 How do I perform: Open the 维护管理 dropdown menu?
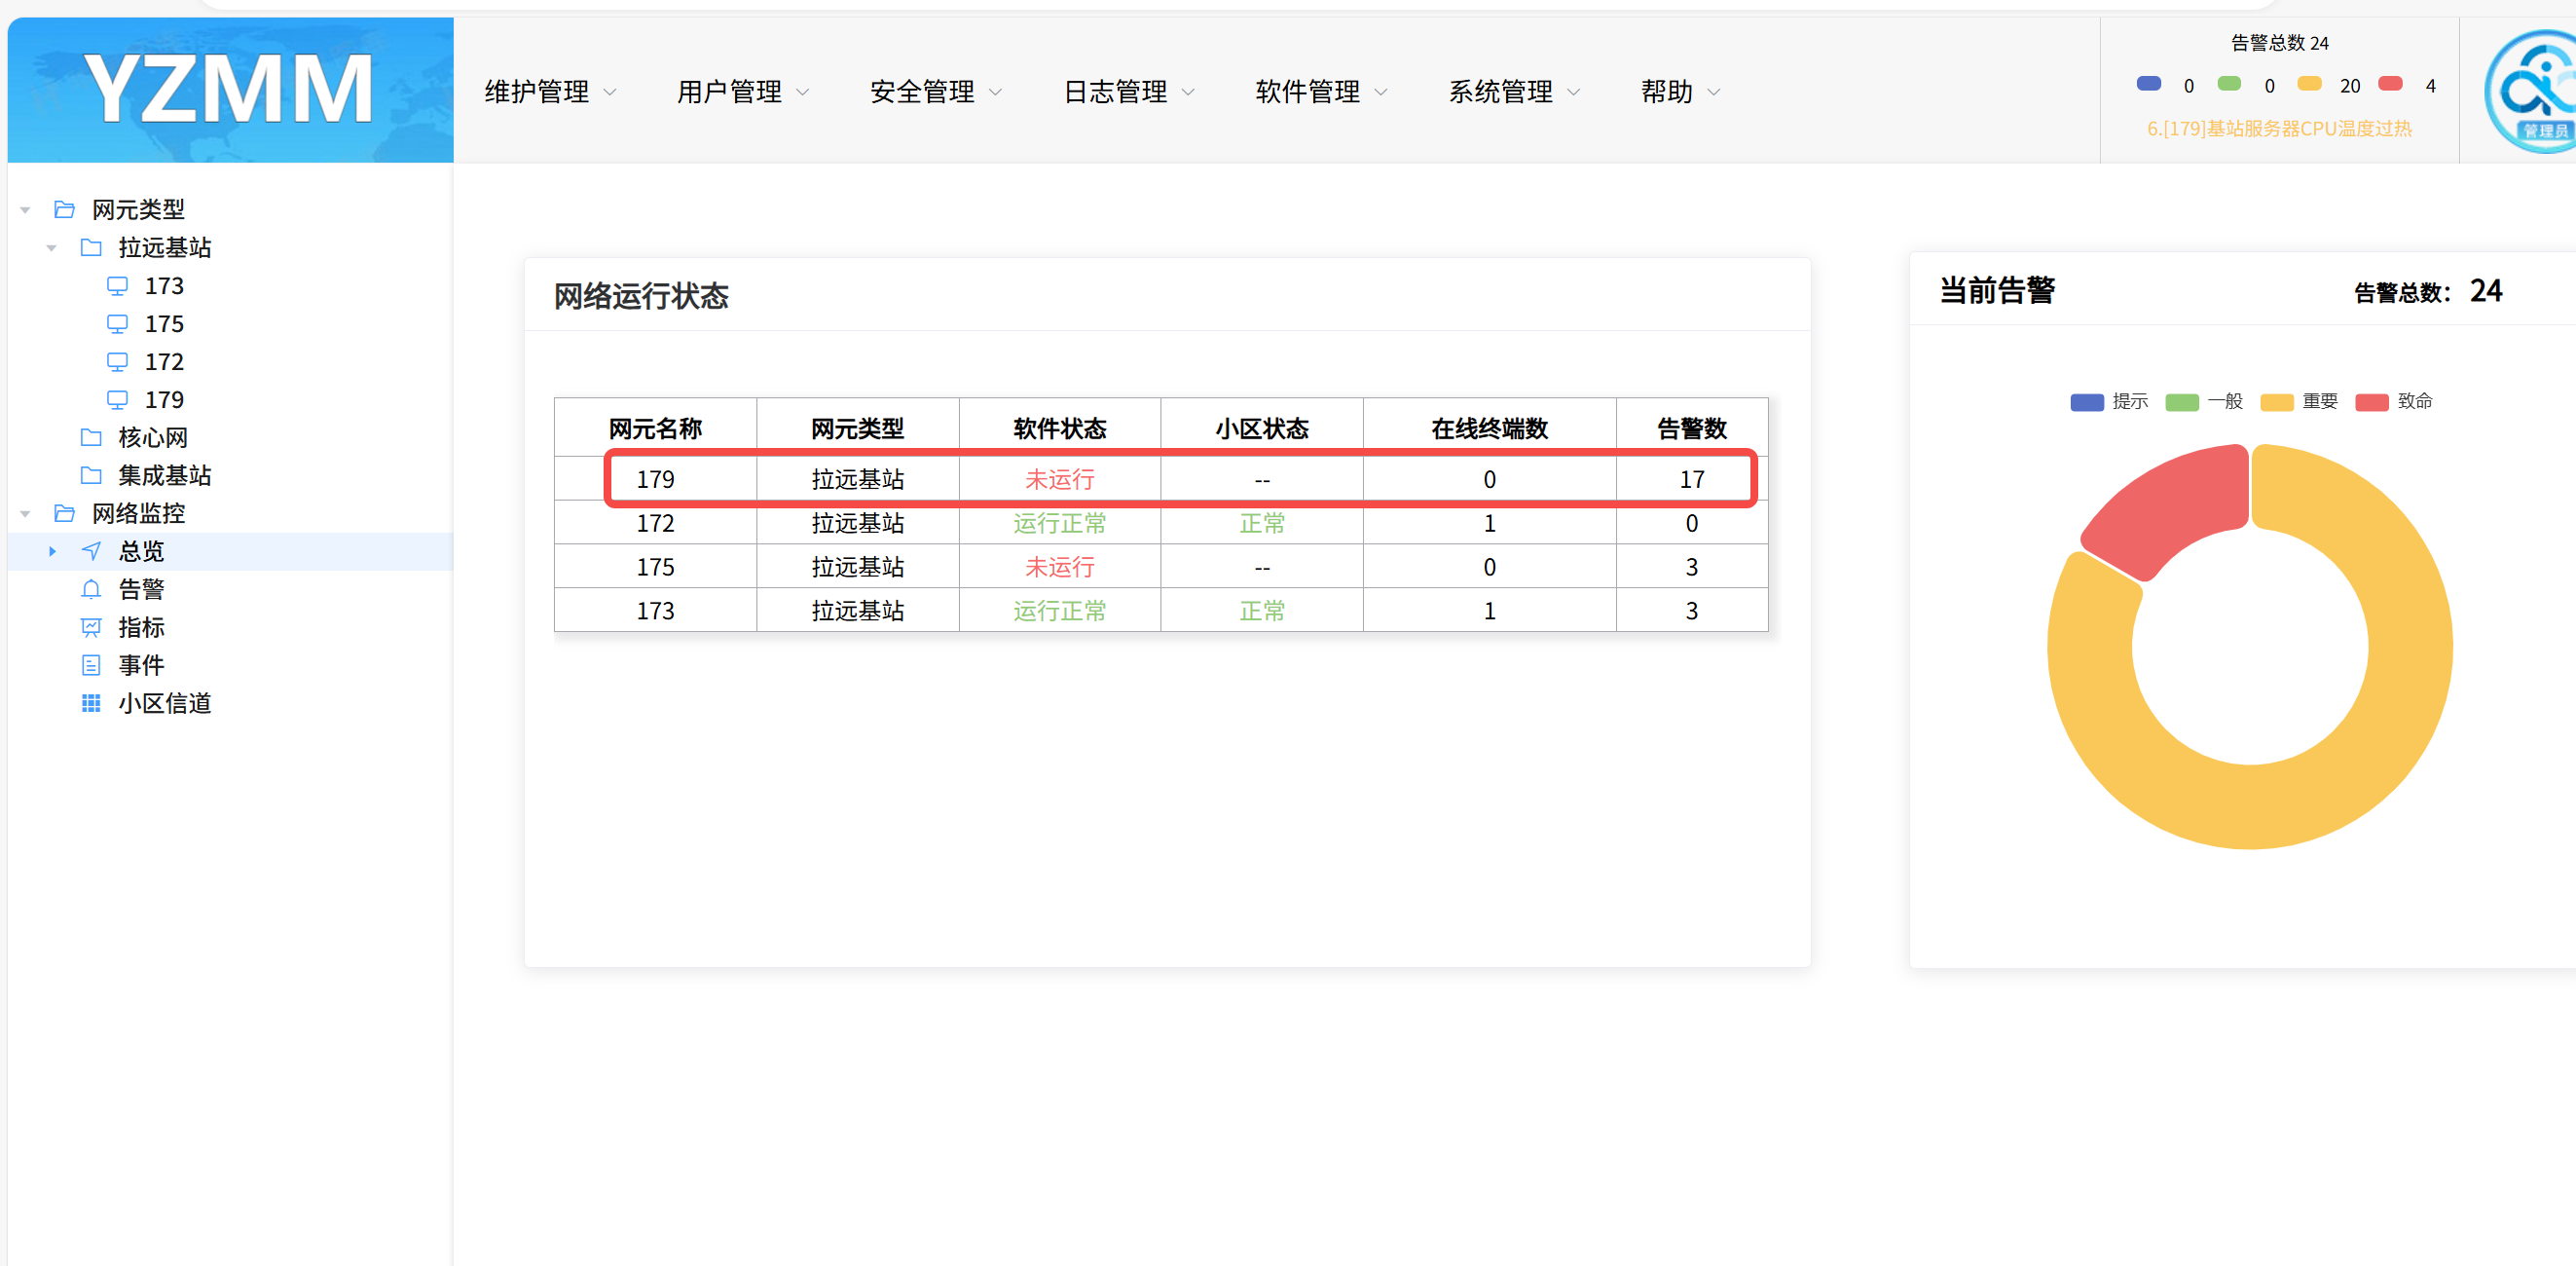click(550, 92)
